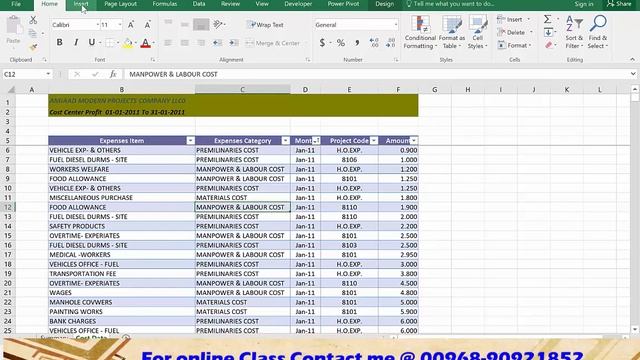Click the Share button
Image resolution: width=640 pixels, height=360 pixels.
[619, 4]
